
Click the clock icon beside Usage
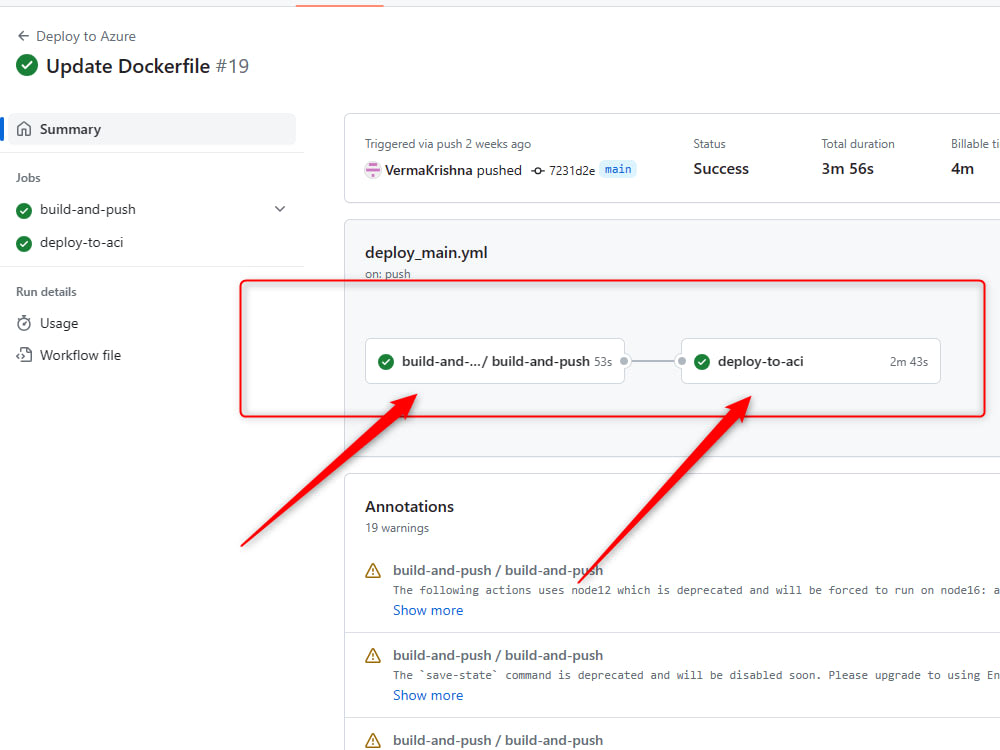click(24, 323)
